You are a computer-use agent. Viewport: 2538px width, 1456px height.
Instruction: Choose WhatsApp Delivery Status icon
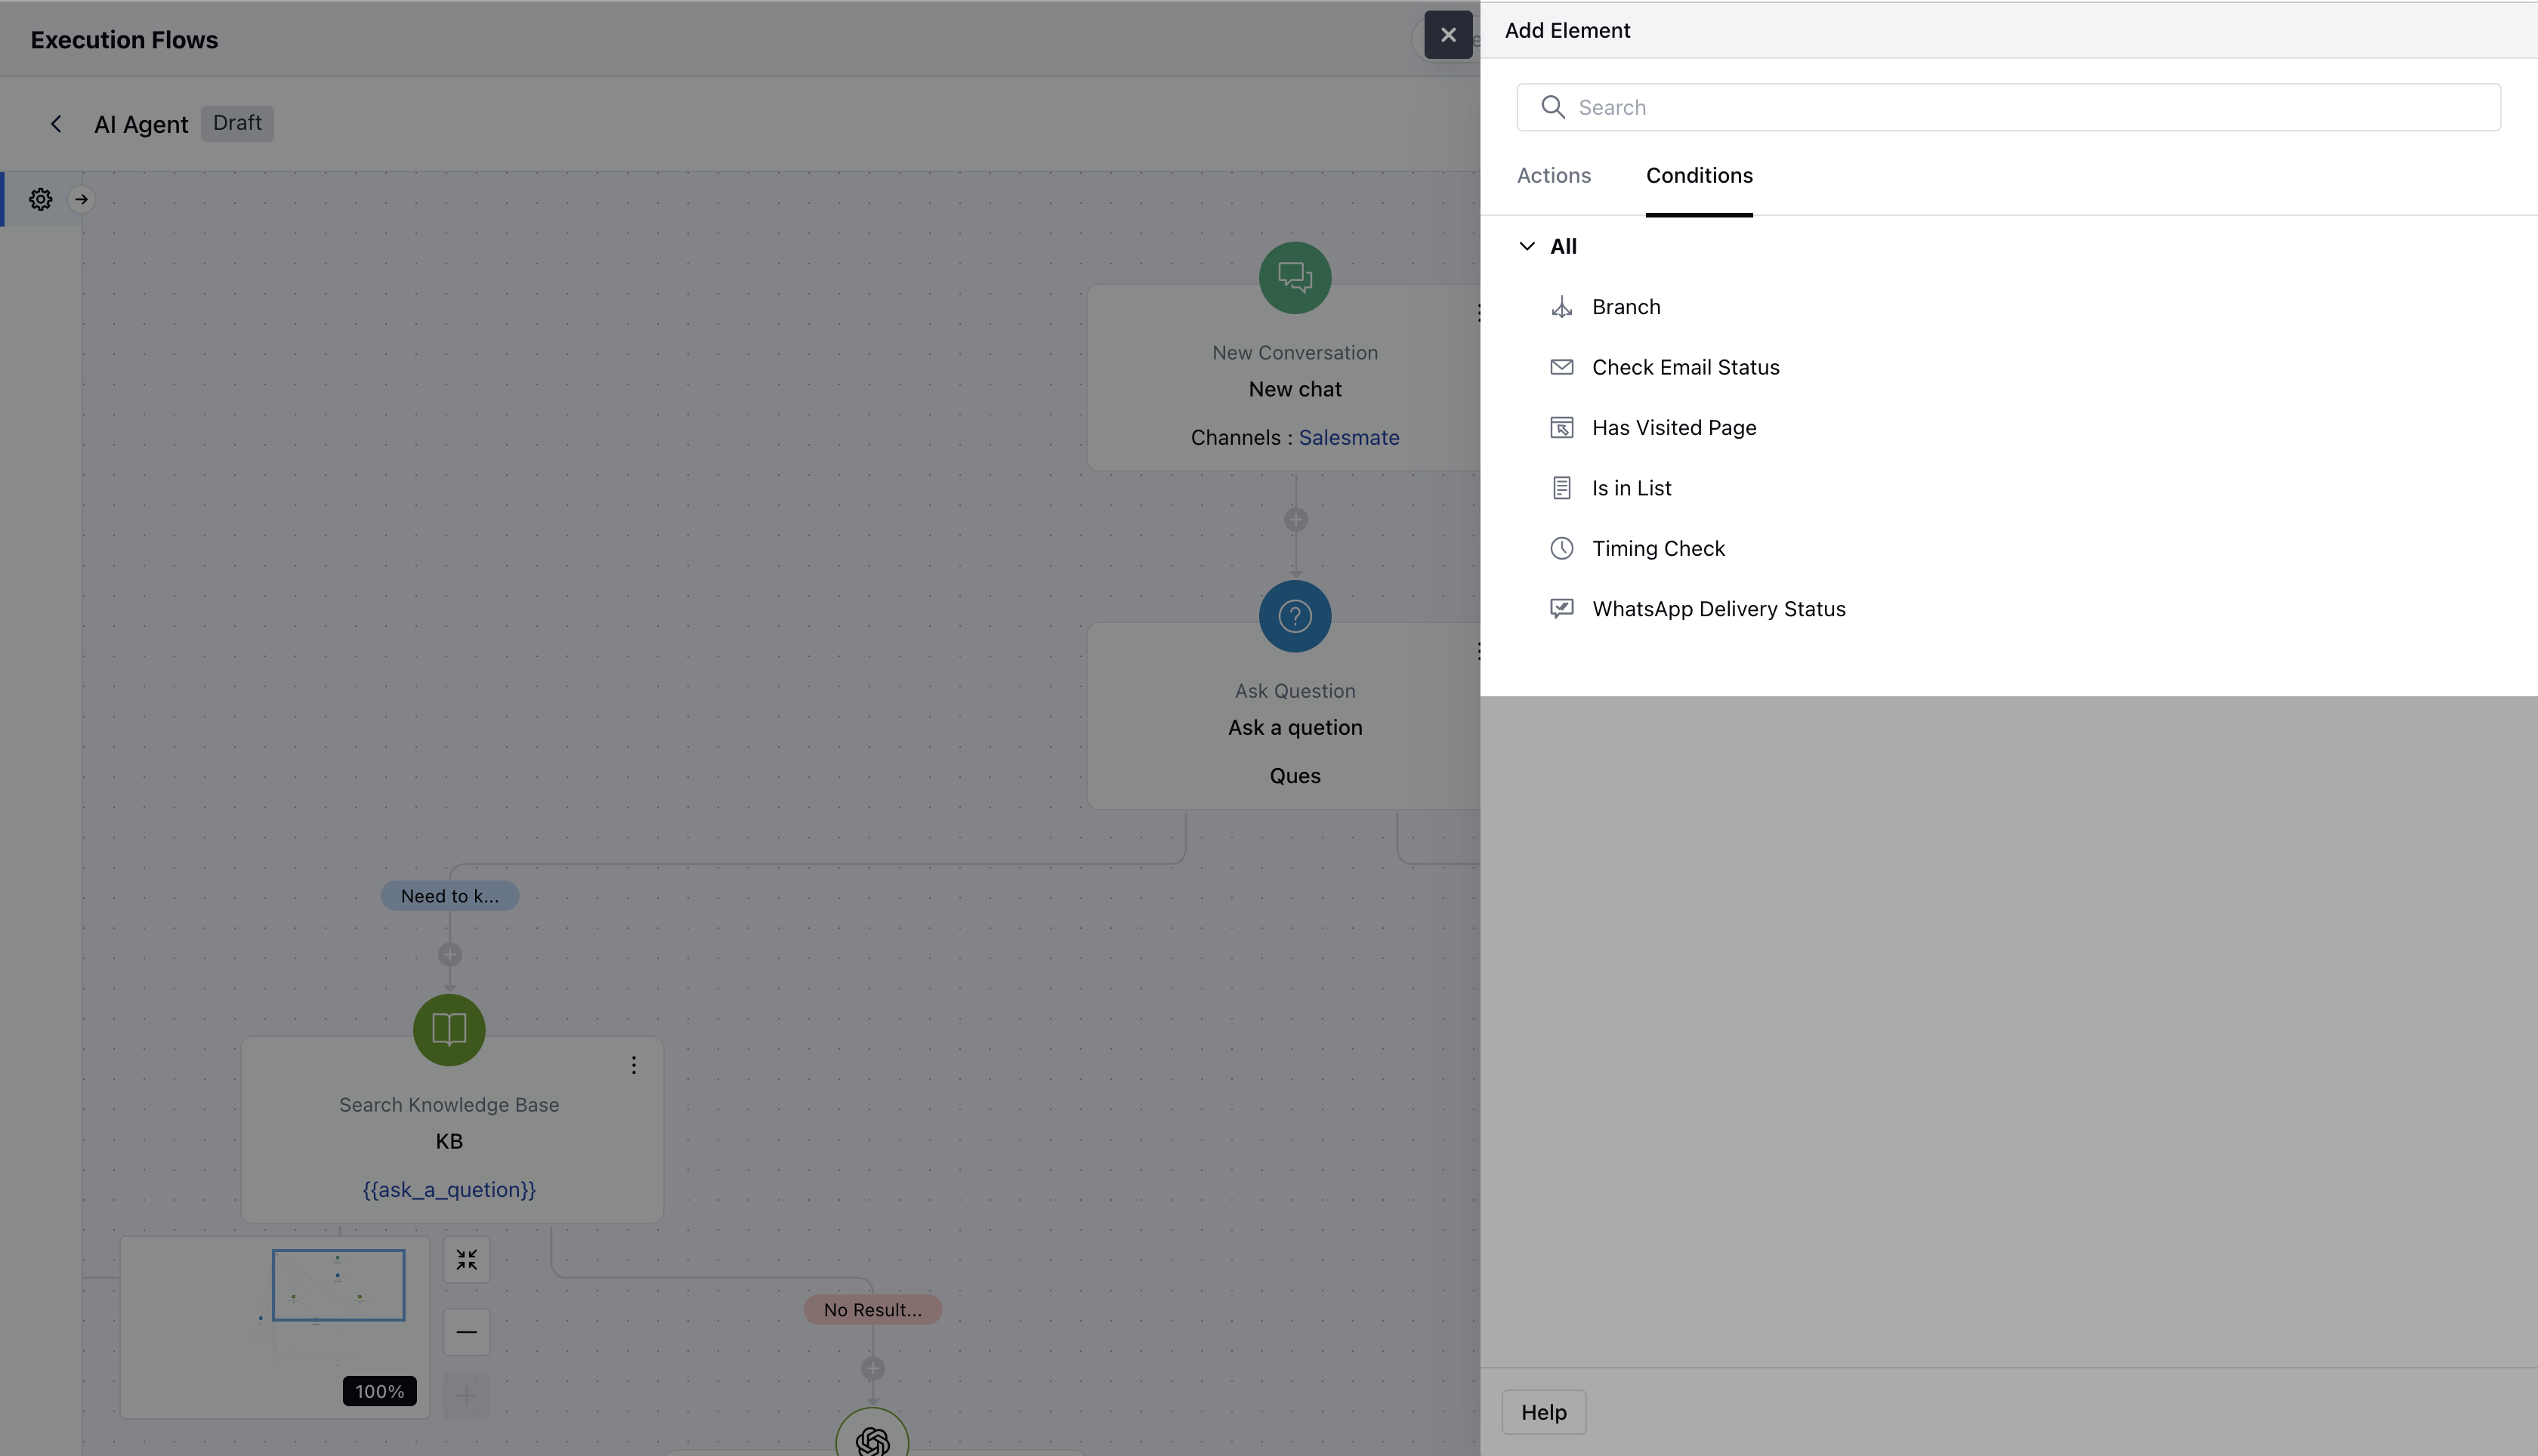click(x=1561, y=609)
